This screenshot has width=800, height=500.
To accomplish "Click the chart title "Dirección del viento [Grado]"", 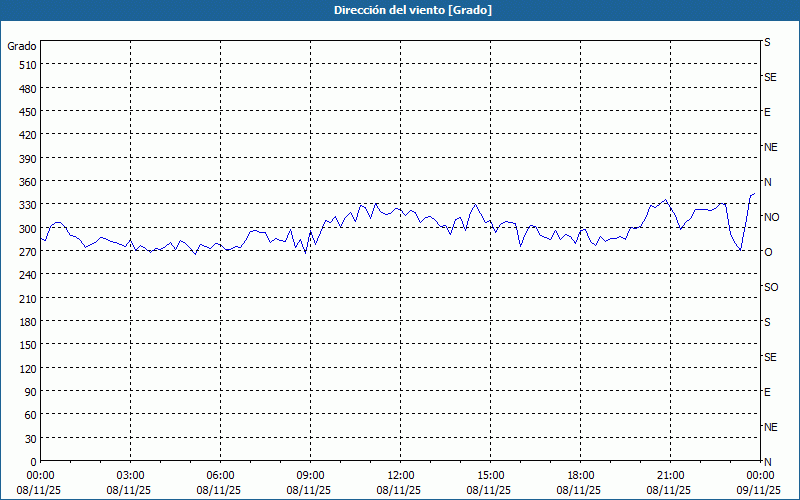I will (x=413, y=10).
